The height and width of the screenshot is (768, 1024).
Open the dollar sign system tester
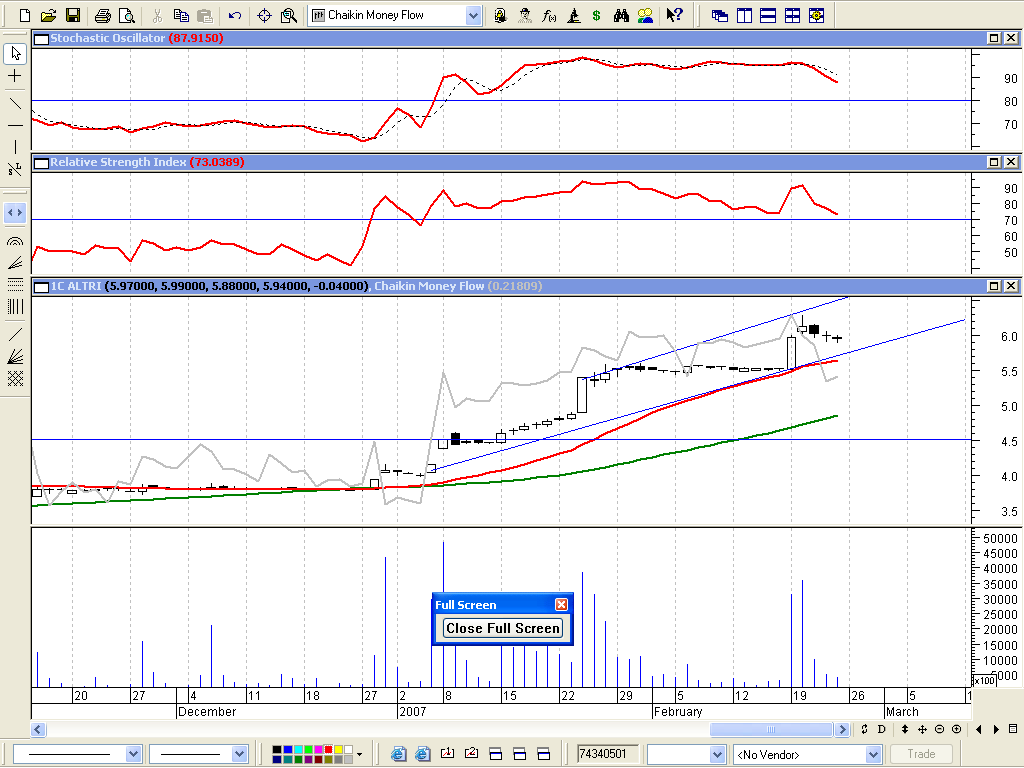[x=597, y=15]
